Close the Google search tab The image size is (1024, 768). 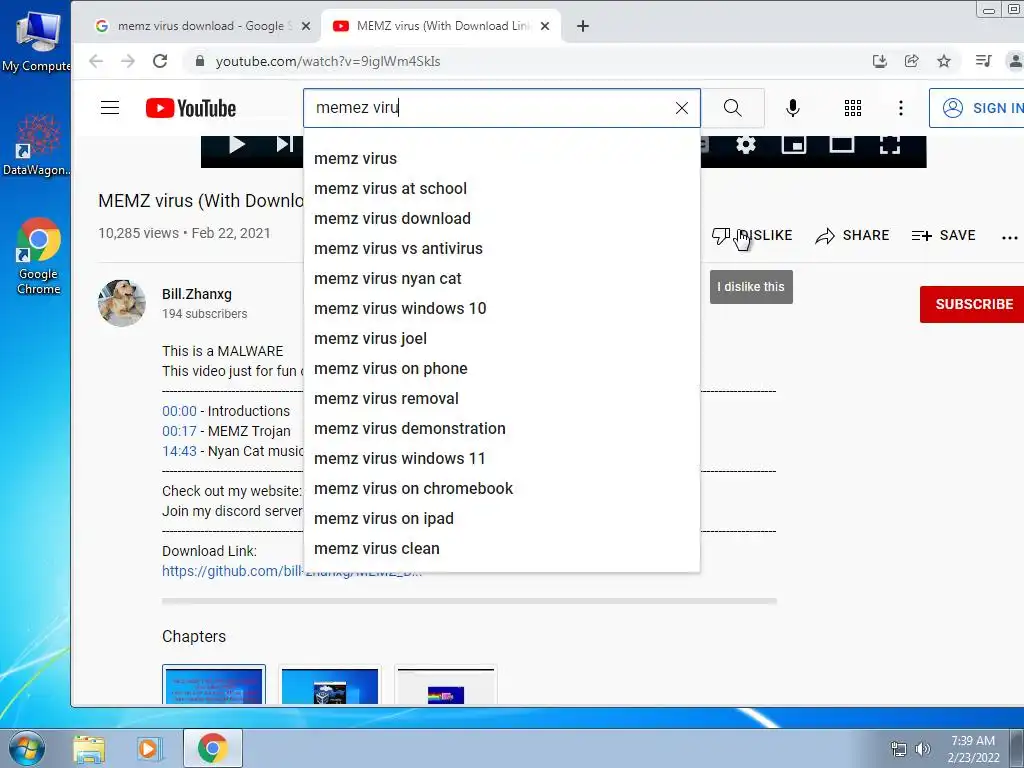[x=306, y=26]
